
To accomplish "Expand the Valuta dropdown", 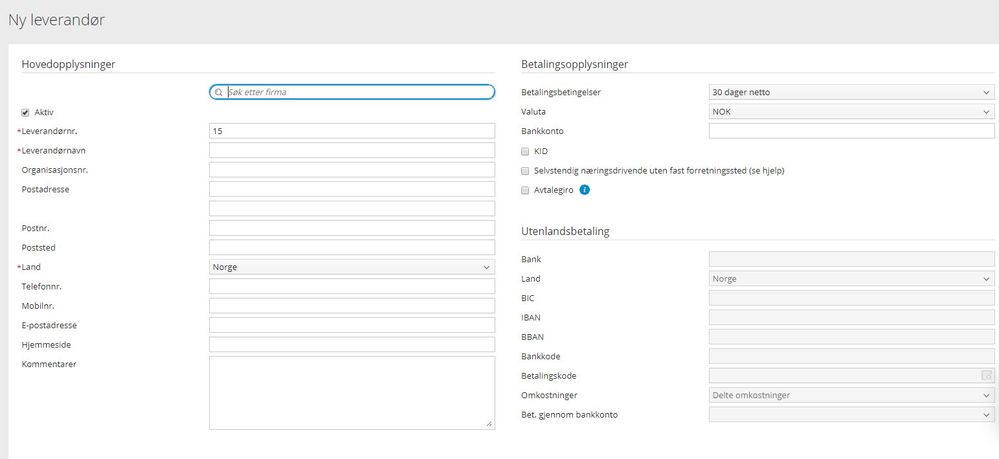I will pyautogui.click(x=851, y=112).
